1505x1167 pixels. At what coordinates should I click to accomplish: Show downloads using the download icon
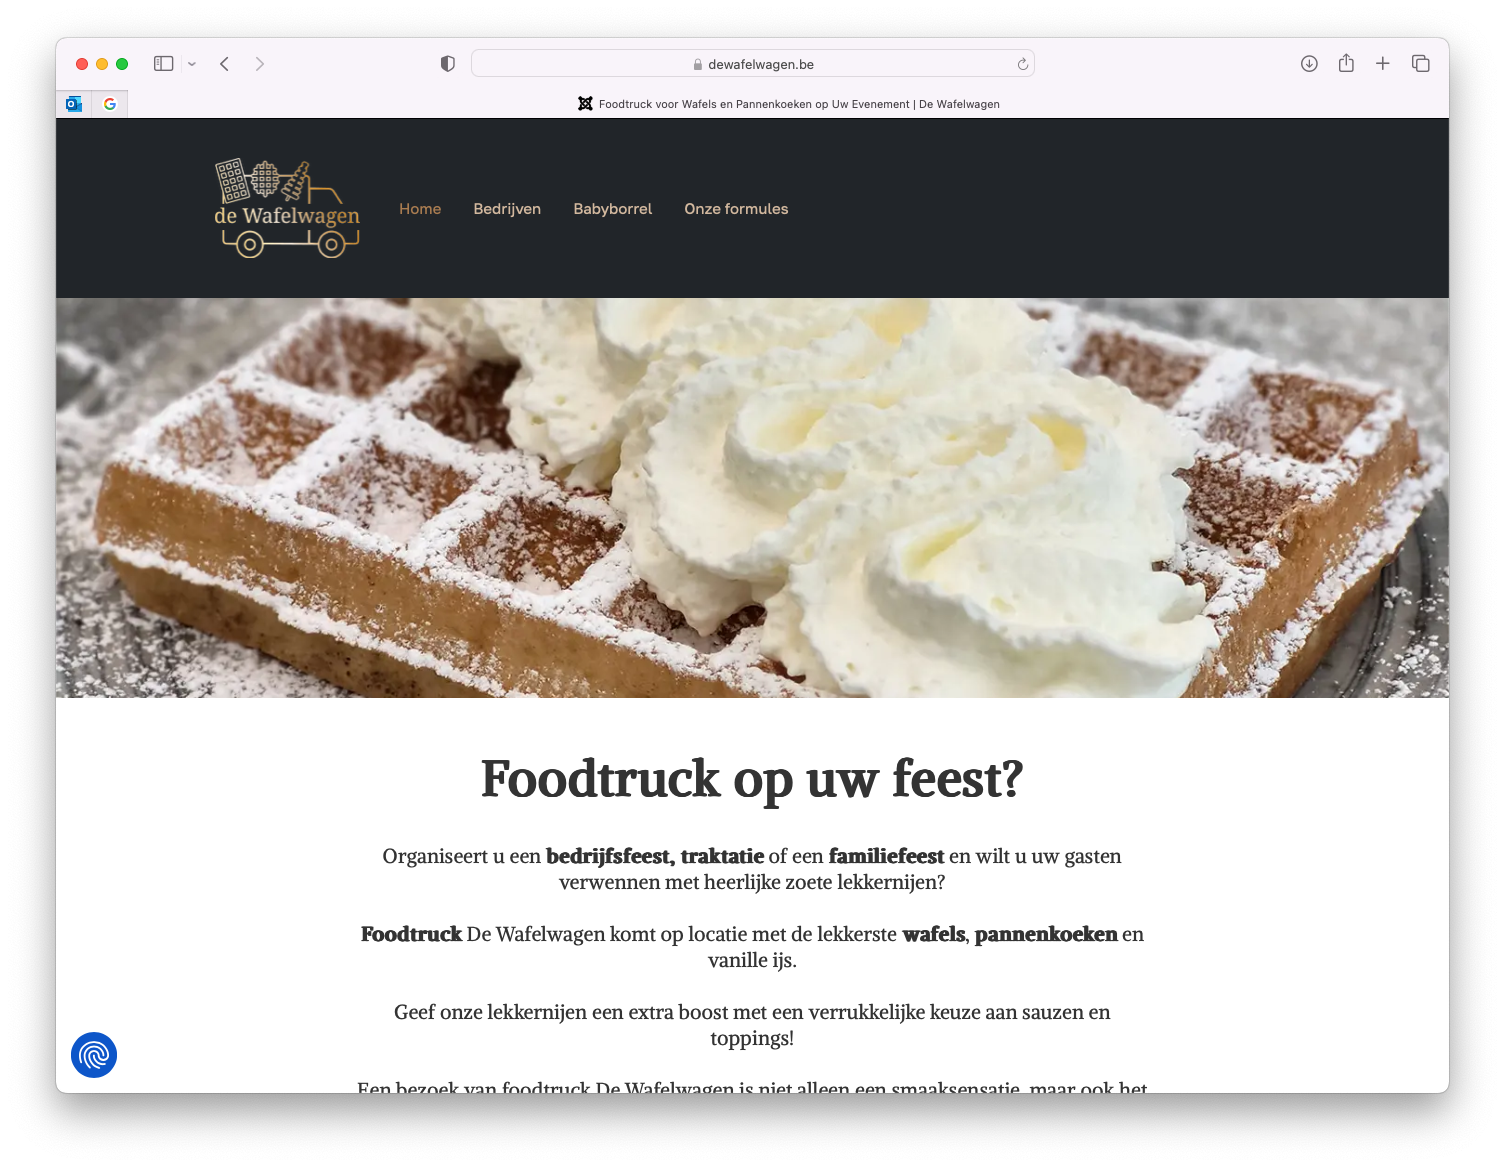point(1309,64)
